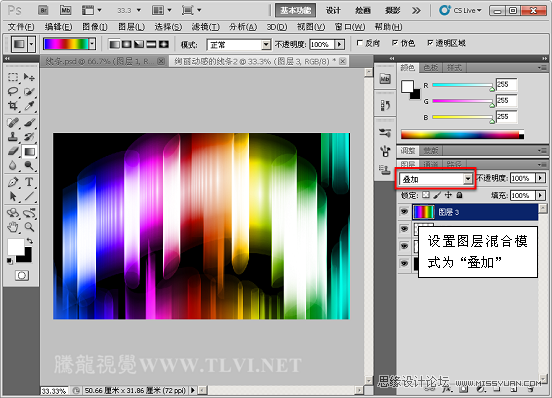
Task: Select the Dodge tool
Action: coord(29,165)
